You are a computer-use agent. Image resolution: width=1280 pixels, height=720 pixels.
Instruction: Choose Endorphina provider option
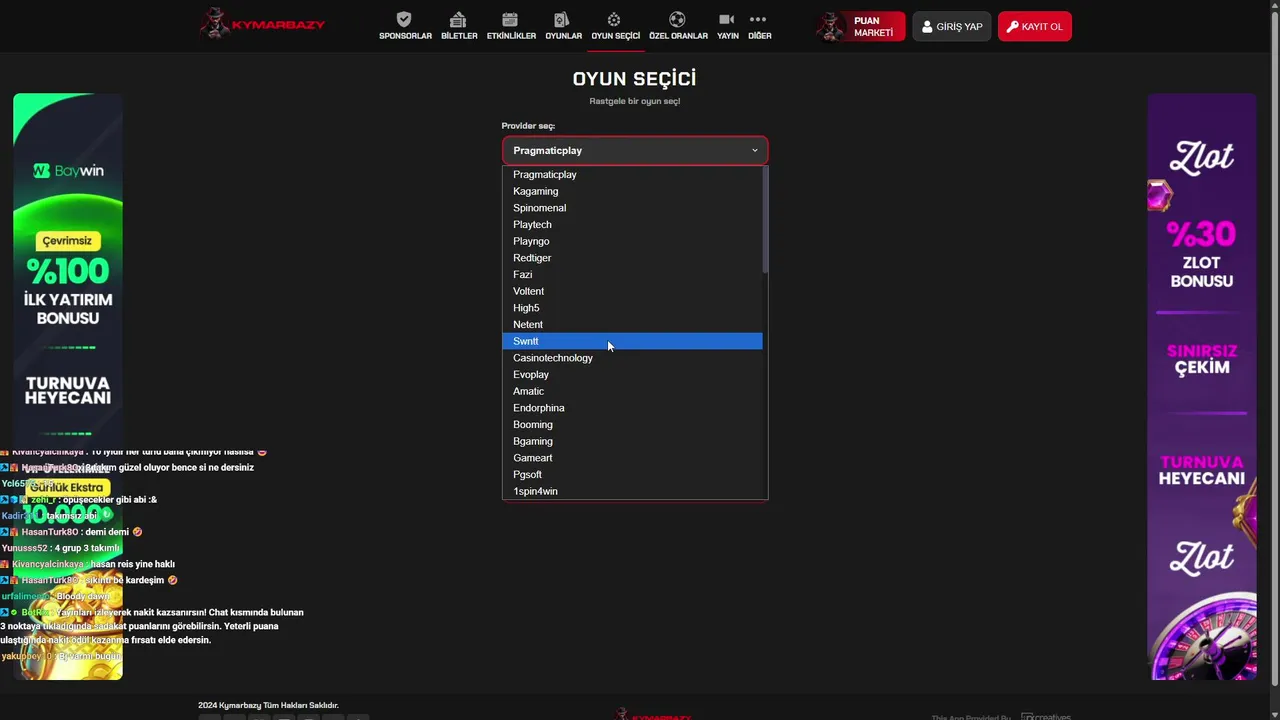pyautogui.click(x=632, y=408)
